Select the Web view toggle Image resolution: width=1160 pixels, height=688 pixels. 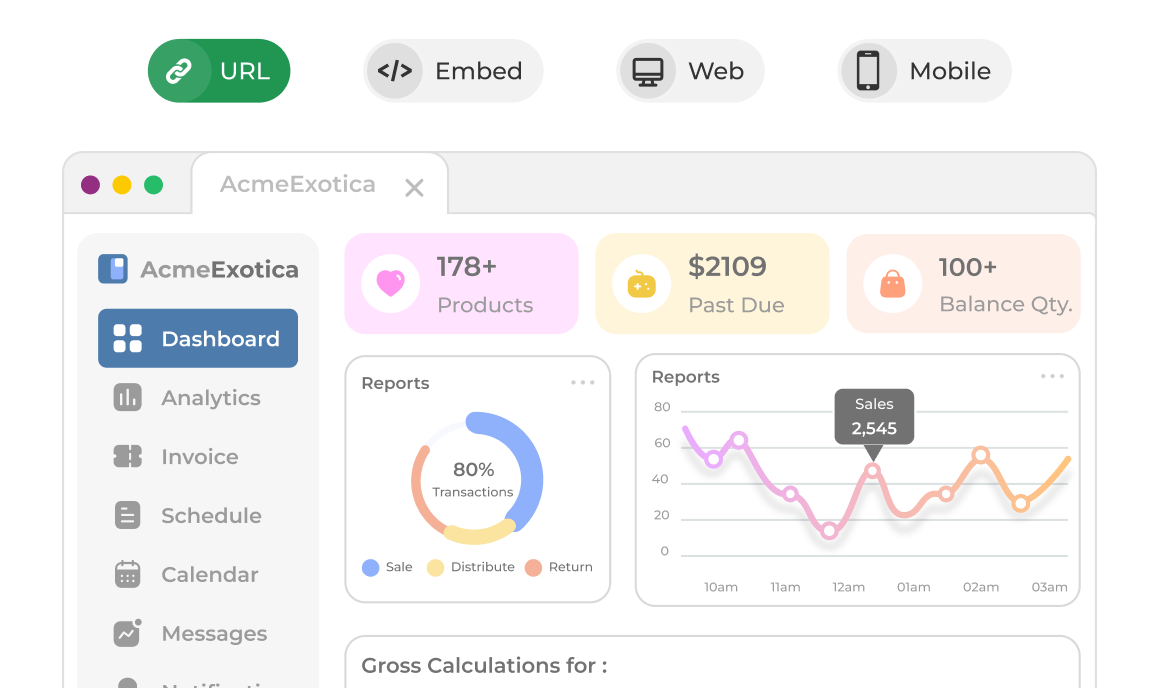pos(690,71)
